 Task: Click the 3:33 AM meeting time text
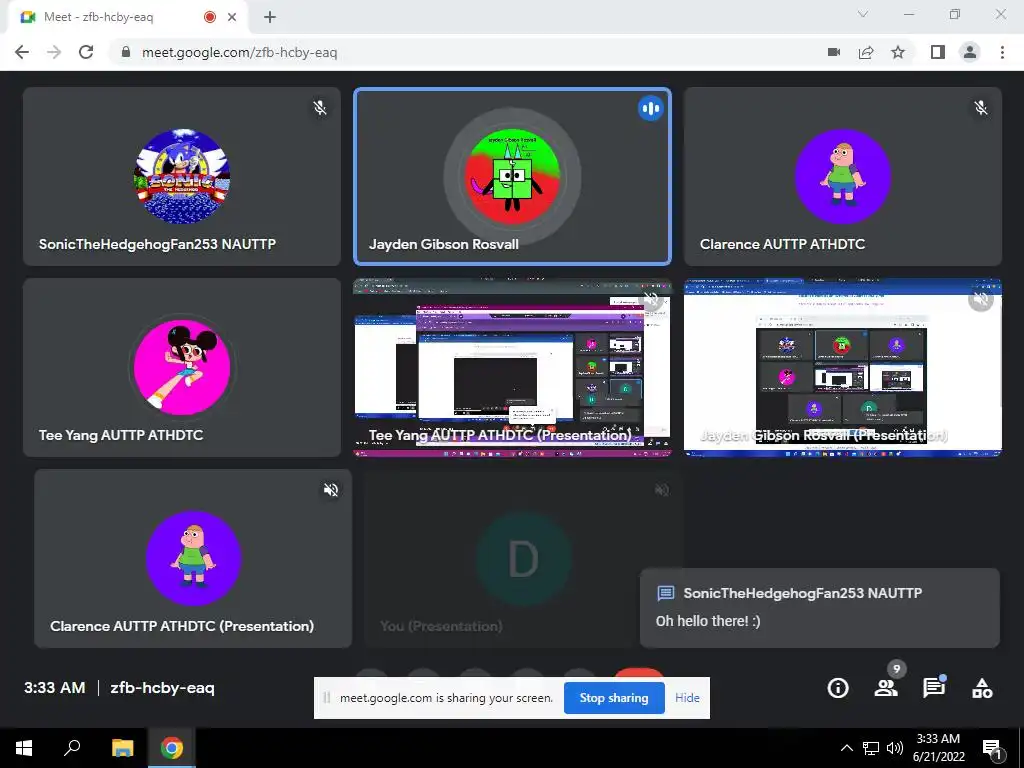click(x=55, y=688)
